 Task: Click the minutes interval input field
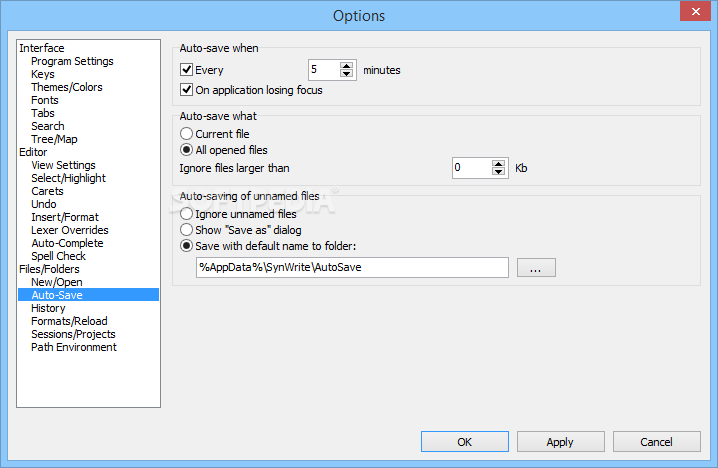(324, 70)
